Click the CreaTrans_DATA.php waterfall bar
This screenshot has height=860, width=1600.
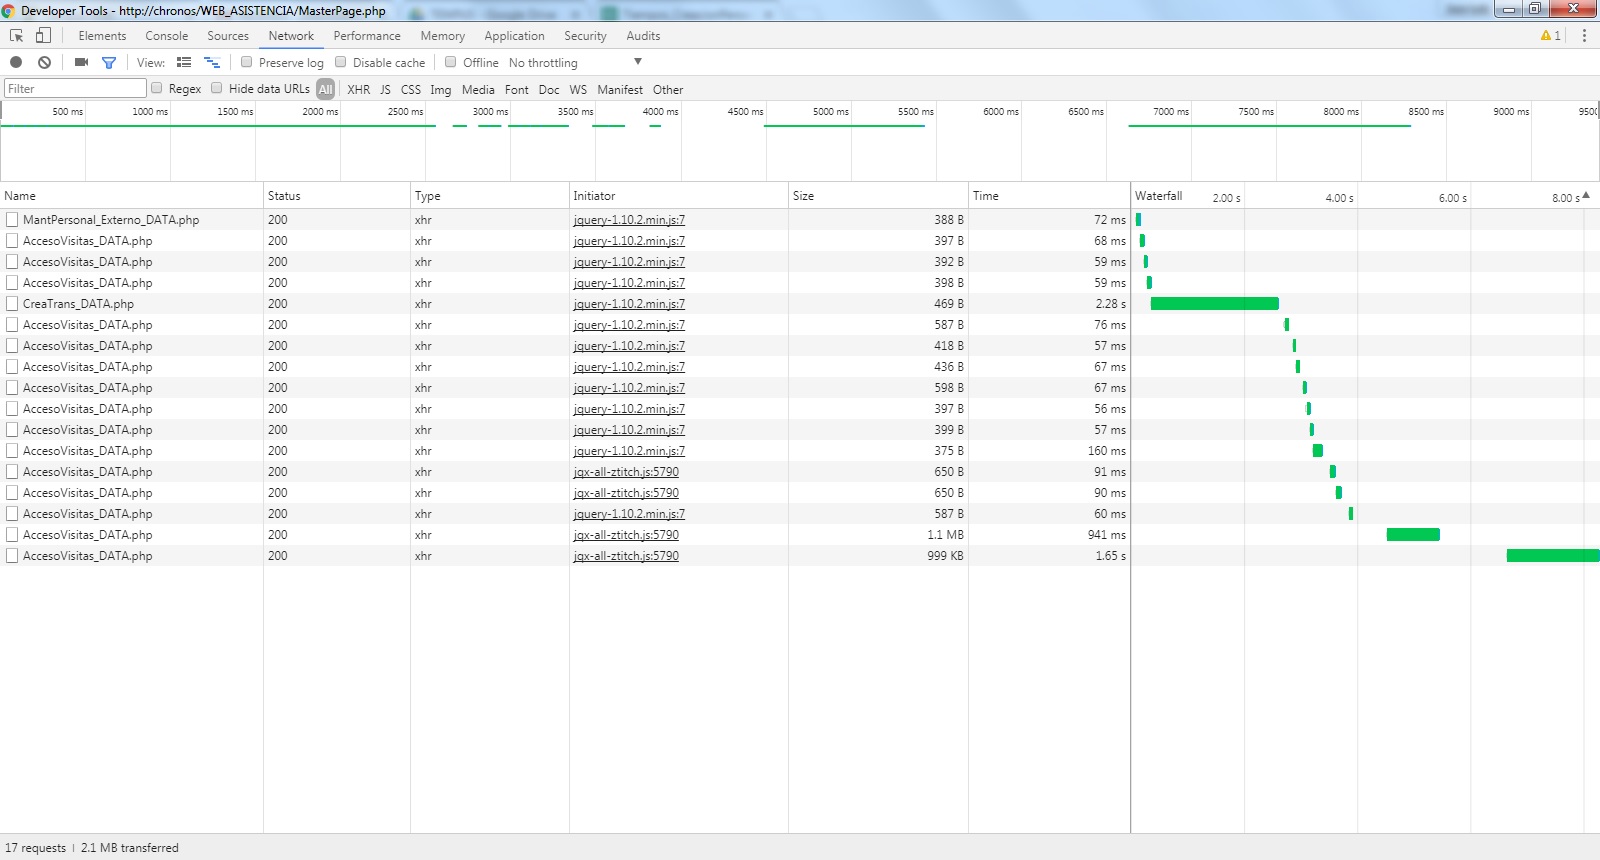[x=1214, y=304]
